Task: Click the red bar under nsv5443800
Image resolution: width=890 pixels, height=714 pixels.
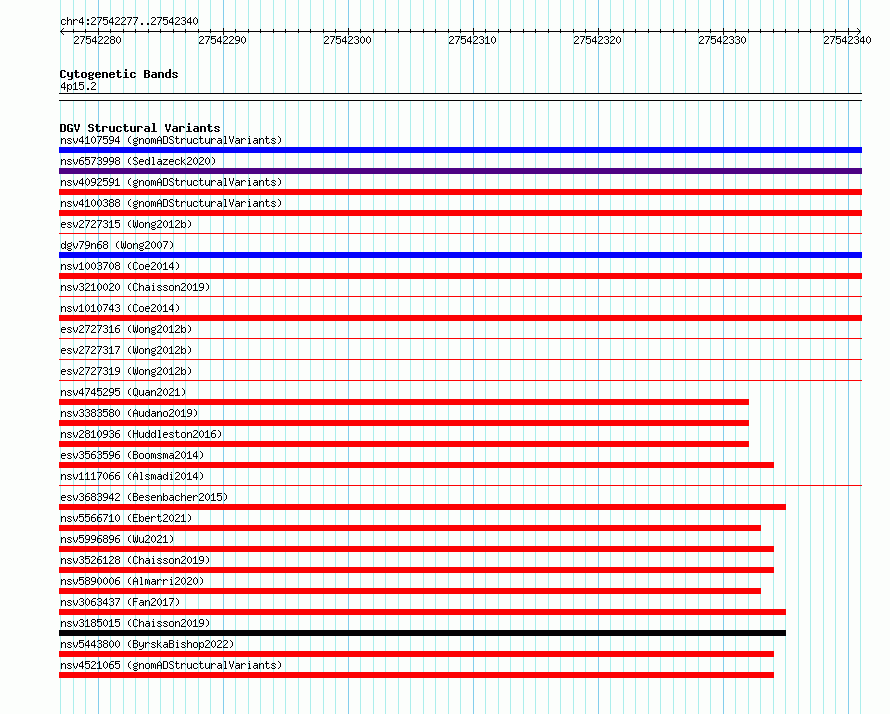Action: (417, 654)
